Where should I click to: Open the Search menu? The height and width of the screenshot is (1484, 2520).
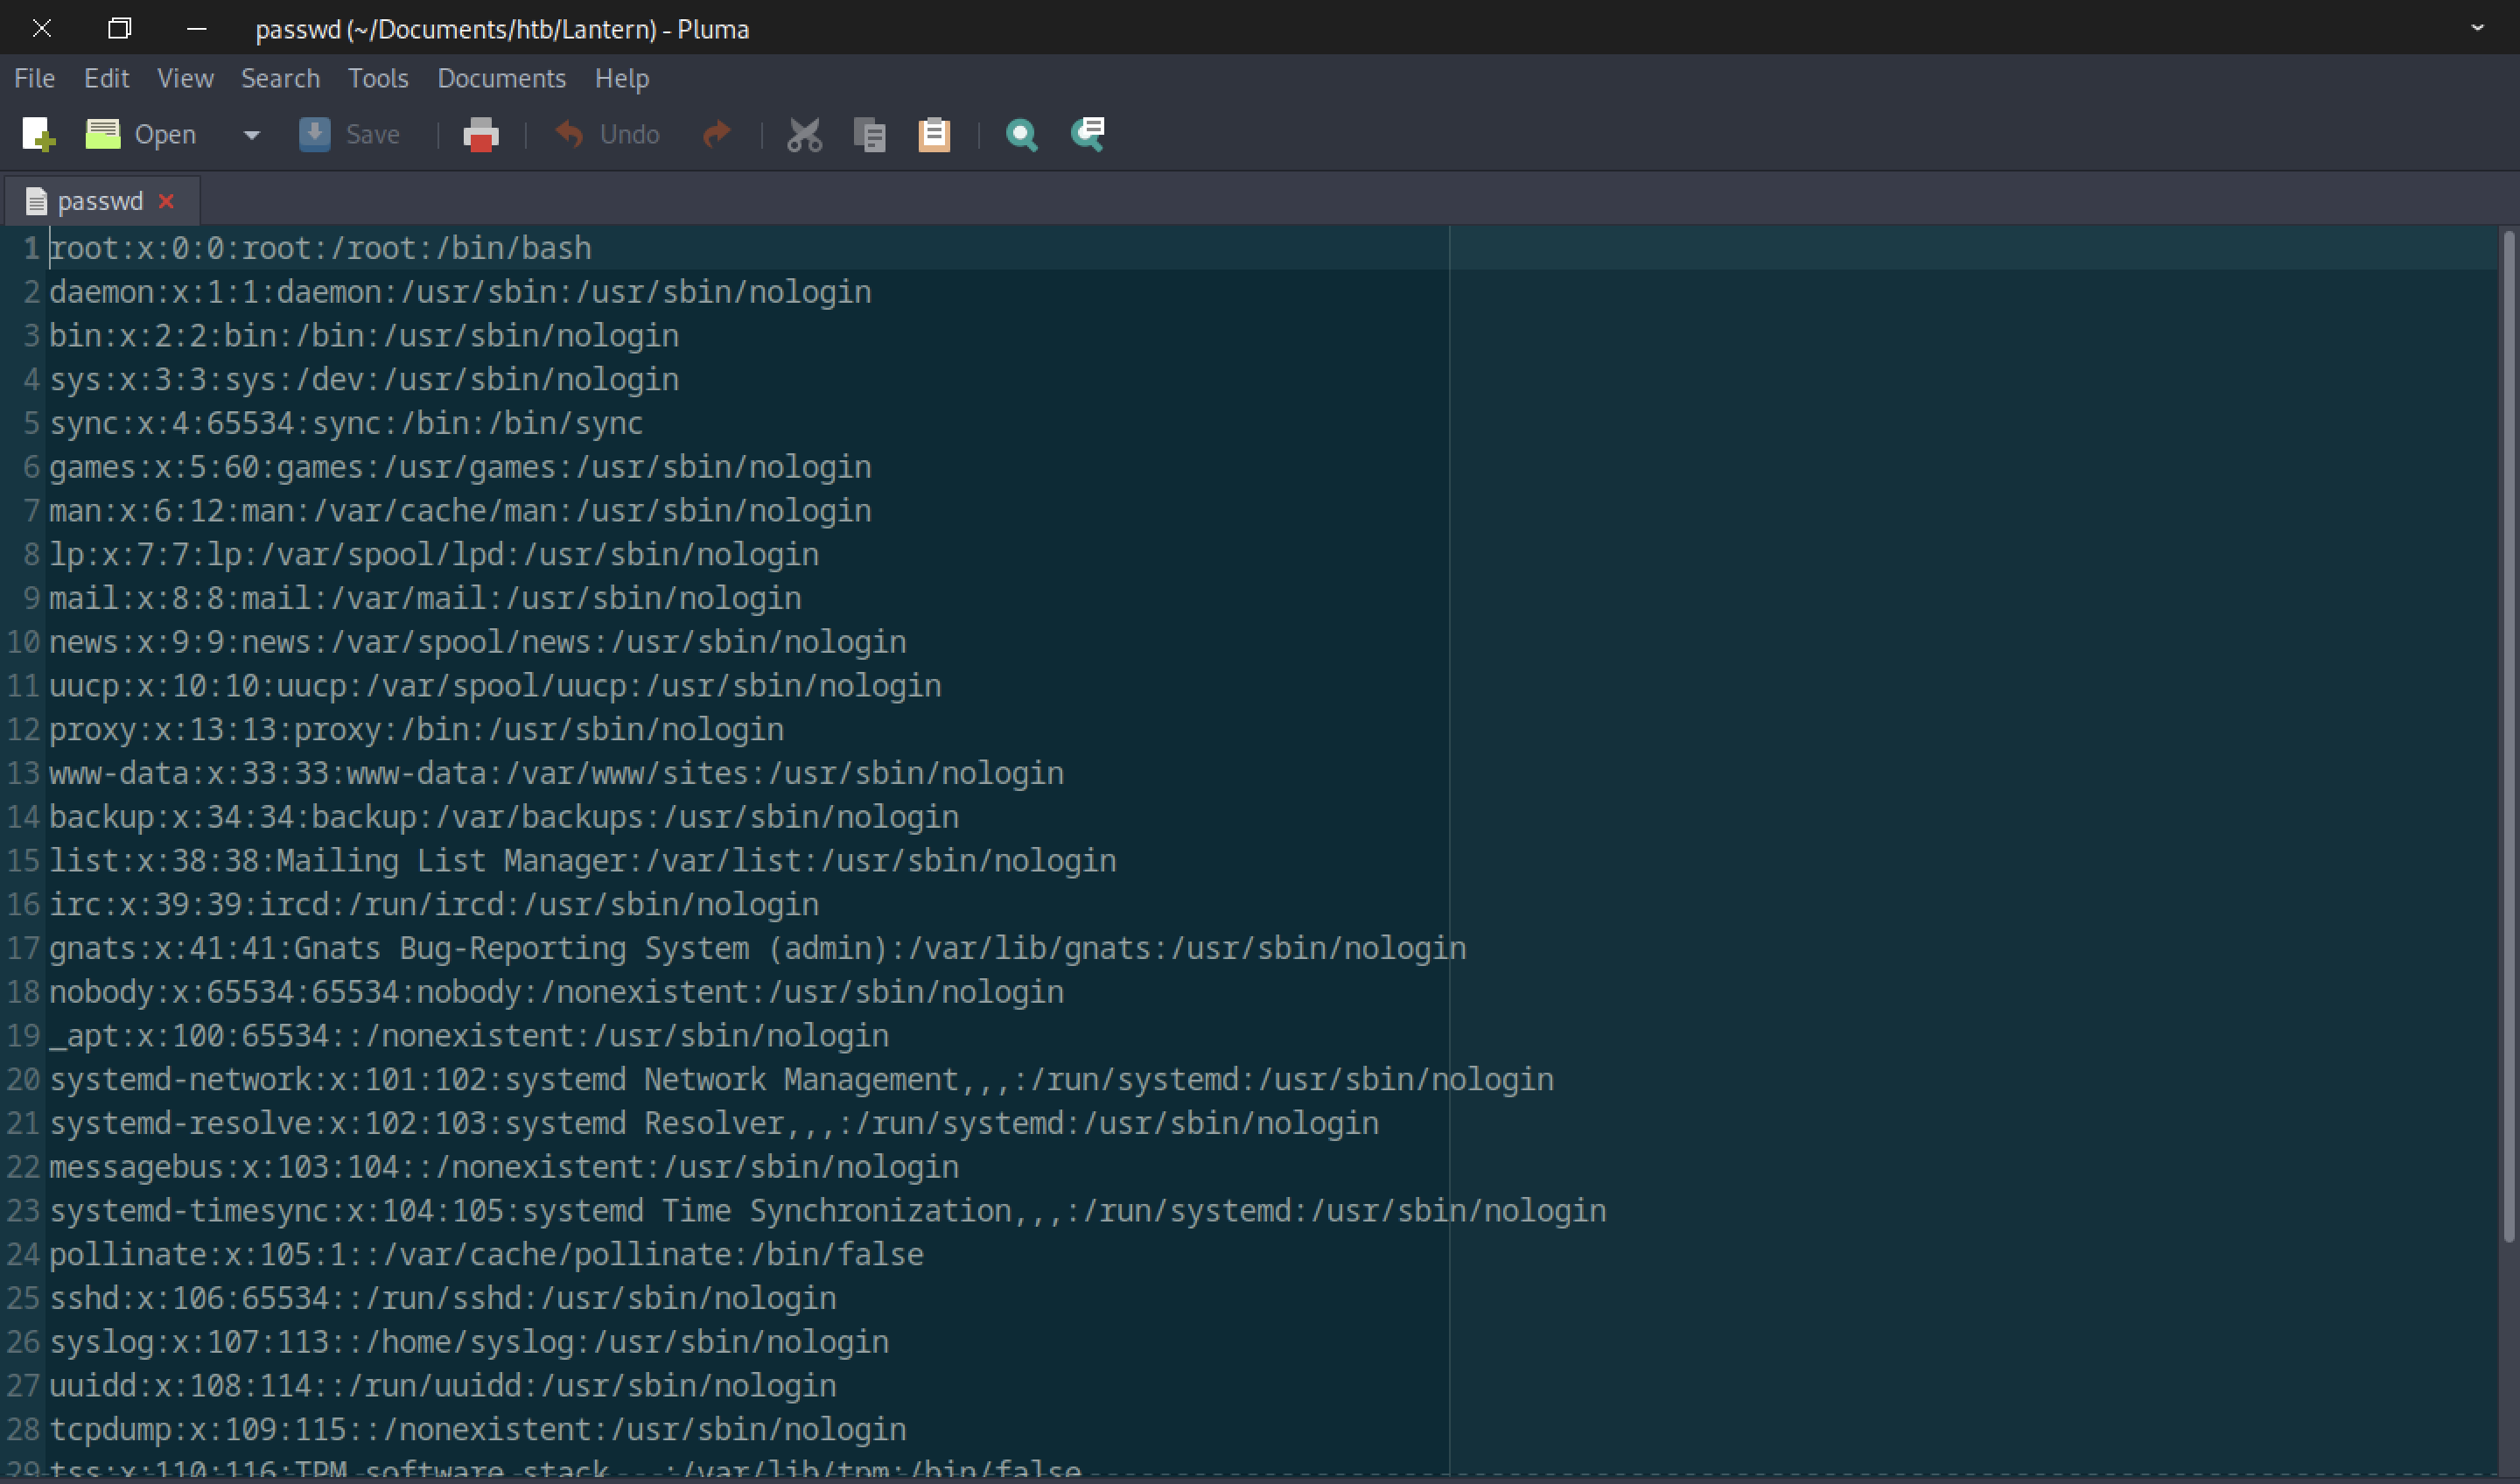[x=280, y=78]
